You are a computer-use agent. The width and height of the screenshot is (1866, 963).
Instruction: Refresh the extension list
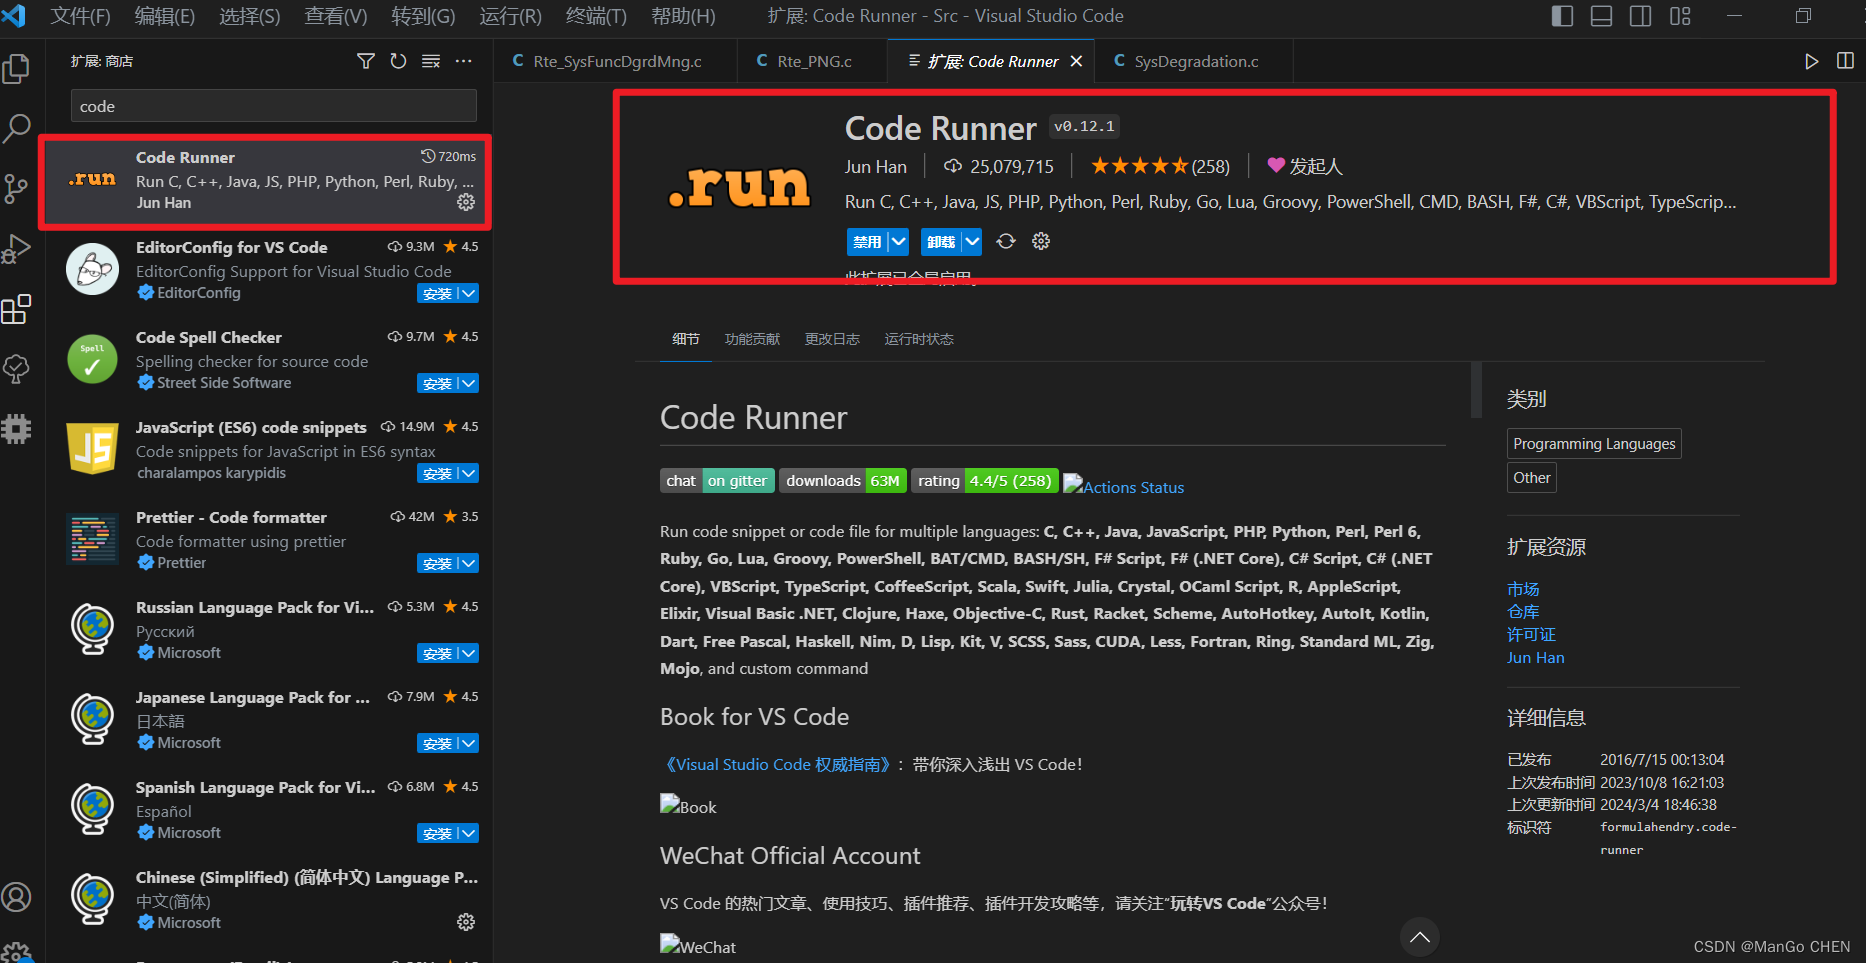(x=398, y=61)
